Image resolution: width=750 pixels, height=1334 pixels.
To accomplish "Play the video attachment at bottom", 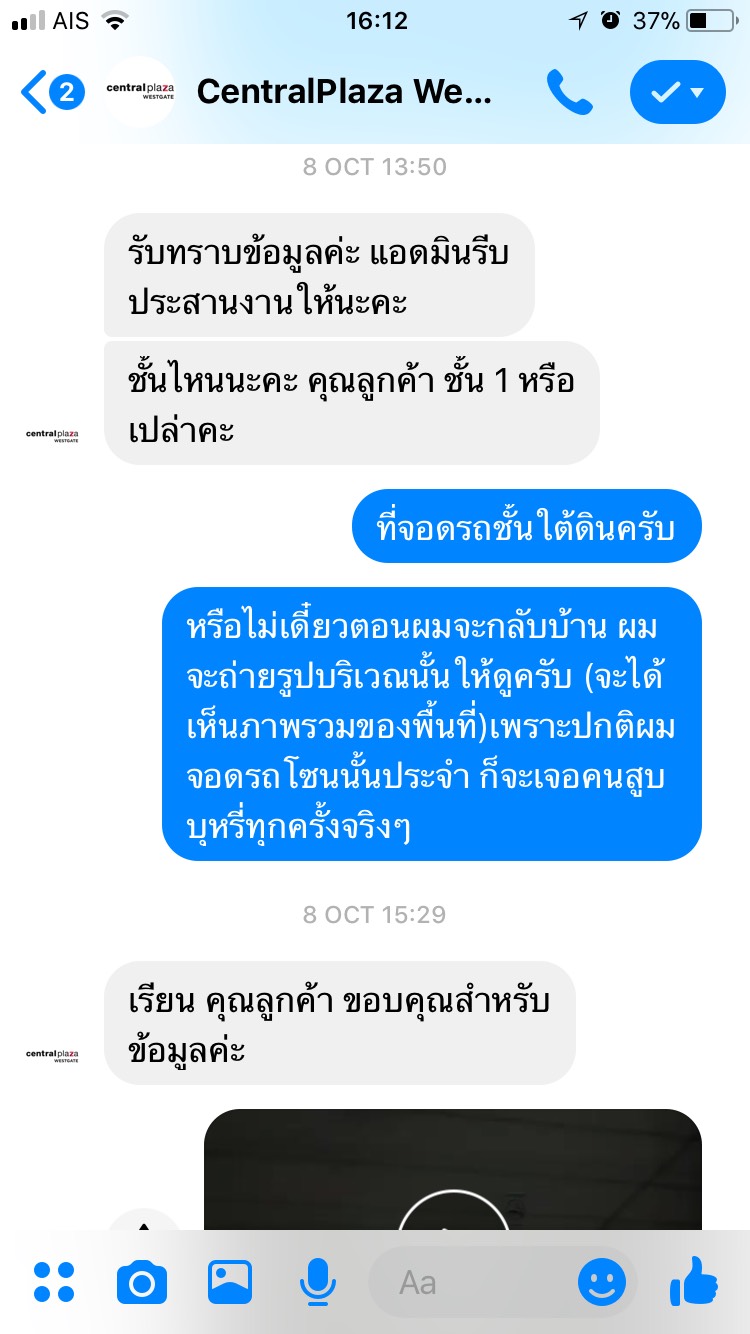I will (x=453, y=1210).
